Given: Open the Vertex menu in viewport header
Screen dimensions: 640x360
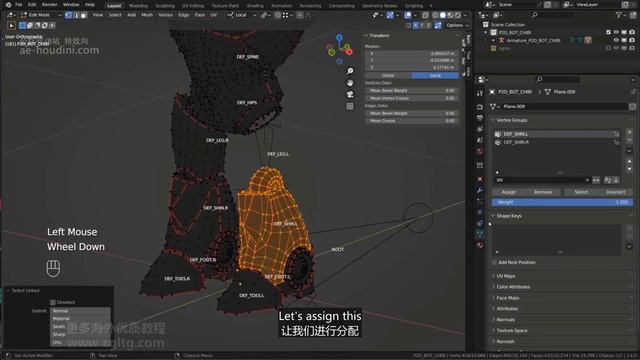Looking at the screenshot, I should coord(165,15).
